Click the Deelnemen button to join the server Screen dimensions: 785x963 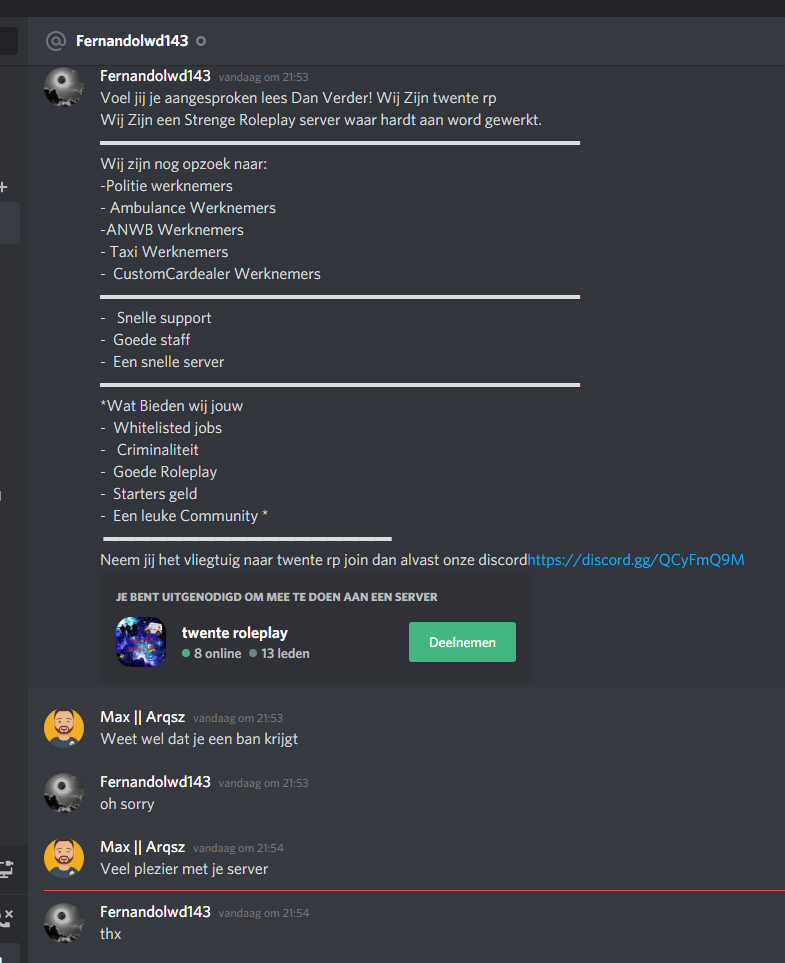[x=463, y=642]
